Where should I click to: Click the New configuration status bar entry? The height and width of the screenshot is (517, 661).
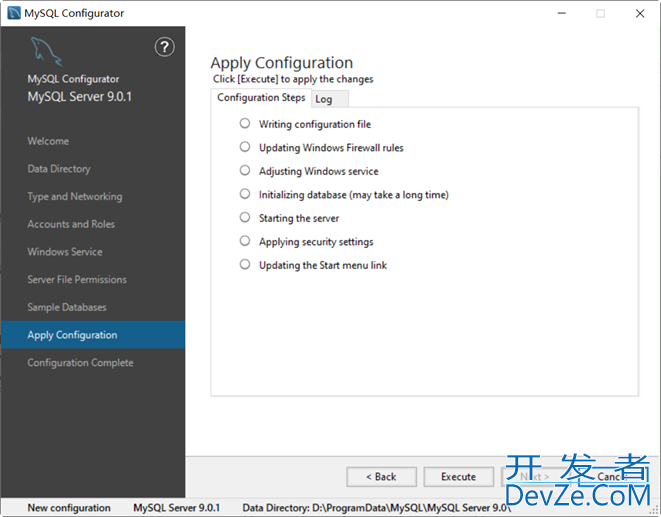click(x=69, y=508)
